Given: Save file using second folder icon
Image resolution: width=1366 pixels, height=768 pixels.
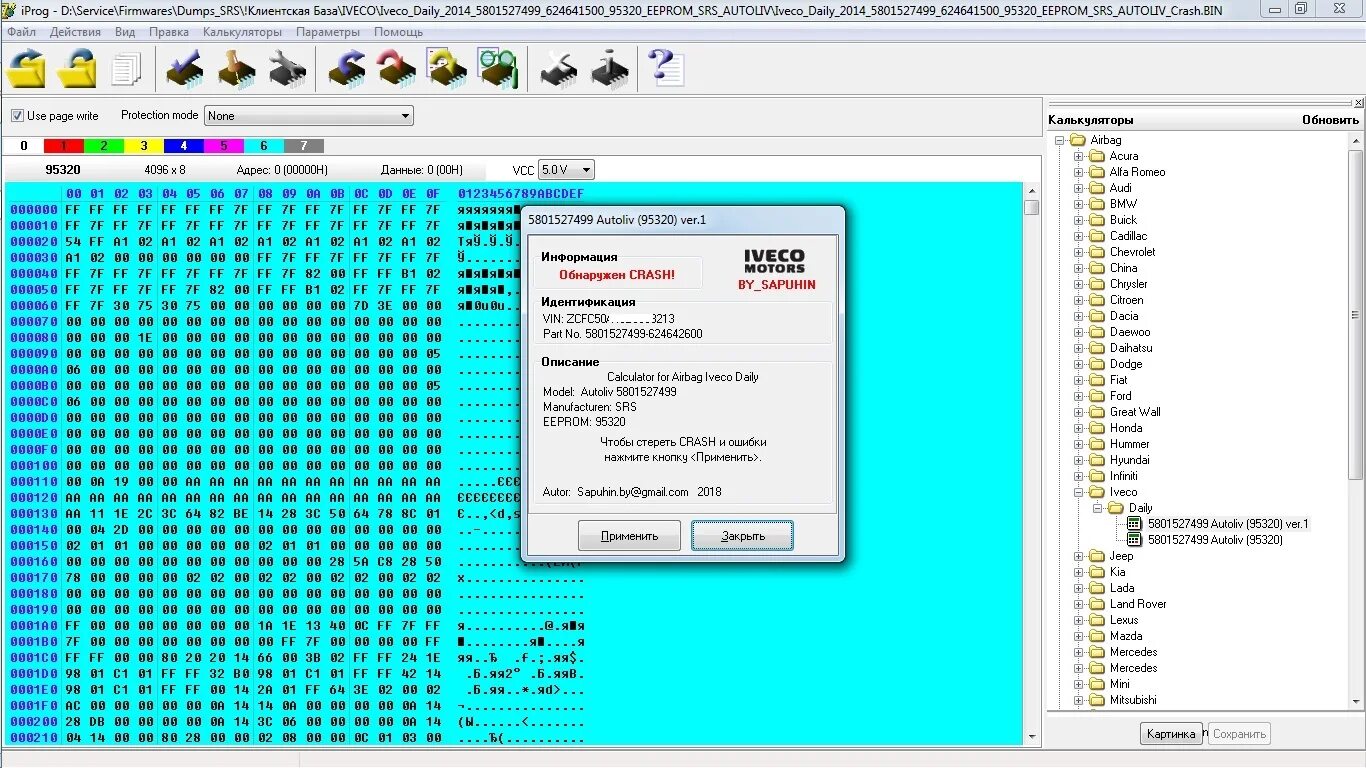Looking at the screenshot, I should point(77,68).
